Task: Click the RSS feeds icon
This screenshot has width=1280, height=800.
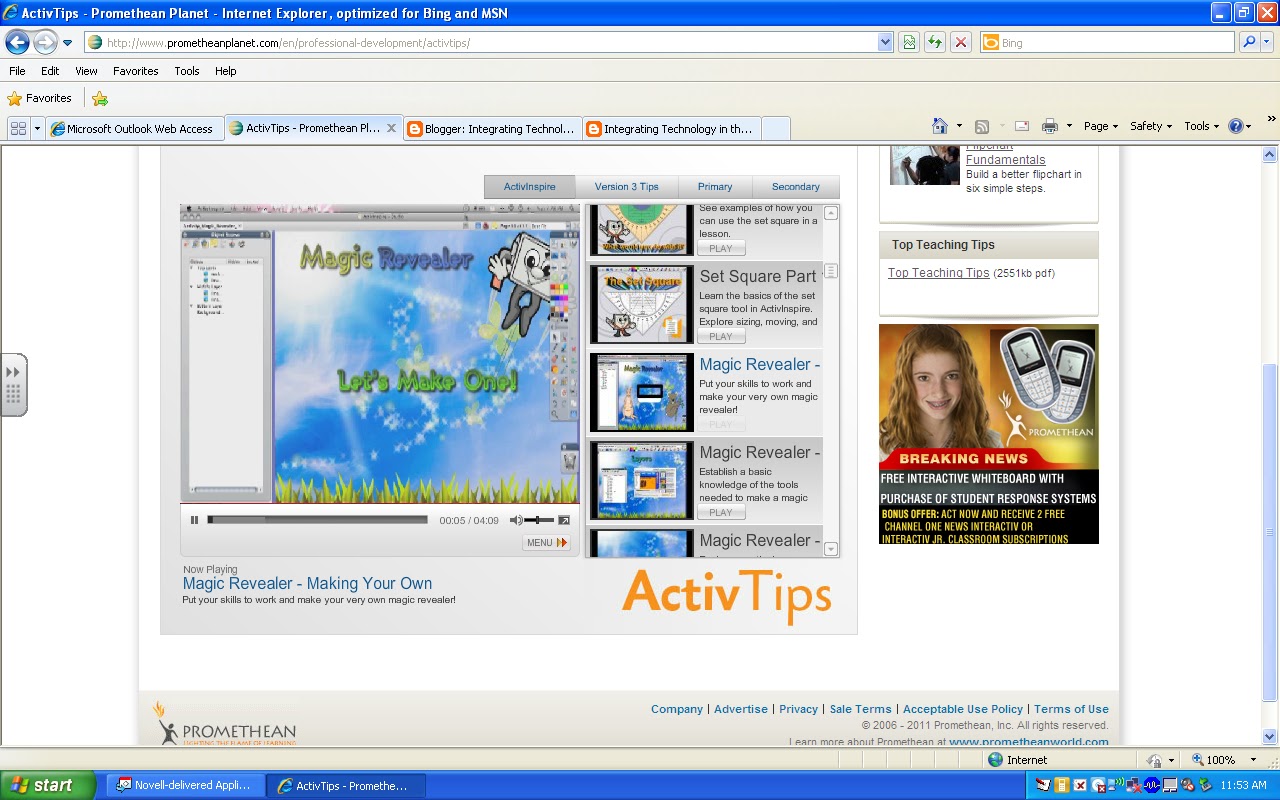Action: (x=982, y=126)
